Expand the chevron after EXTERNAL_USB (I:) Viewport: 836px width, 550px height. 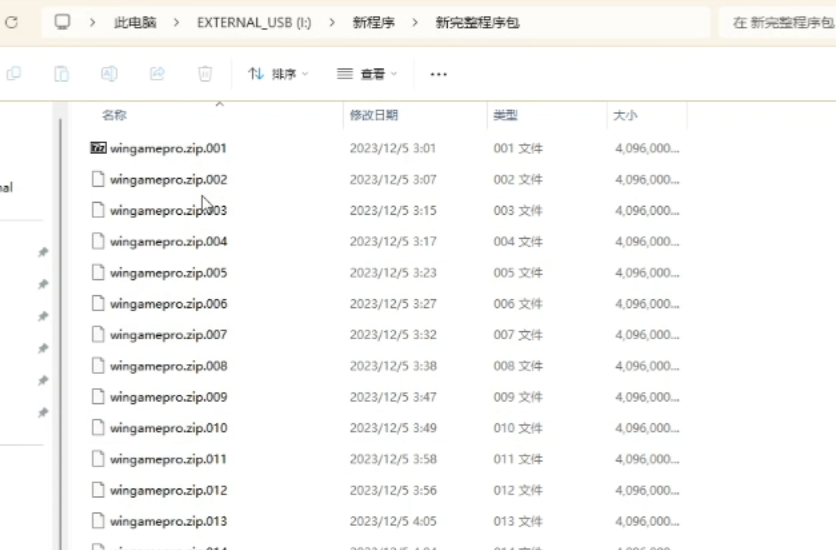pyautogui.click(x=332, y=22)
